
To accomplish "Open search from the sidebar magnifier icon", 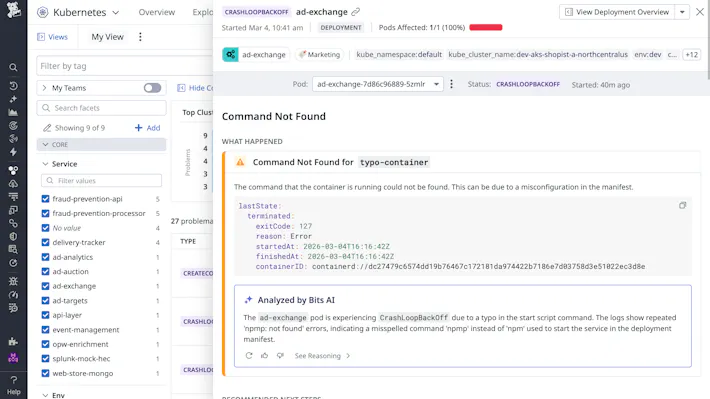I will [13, 67].
